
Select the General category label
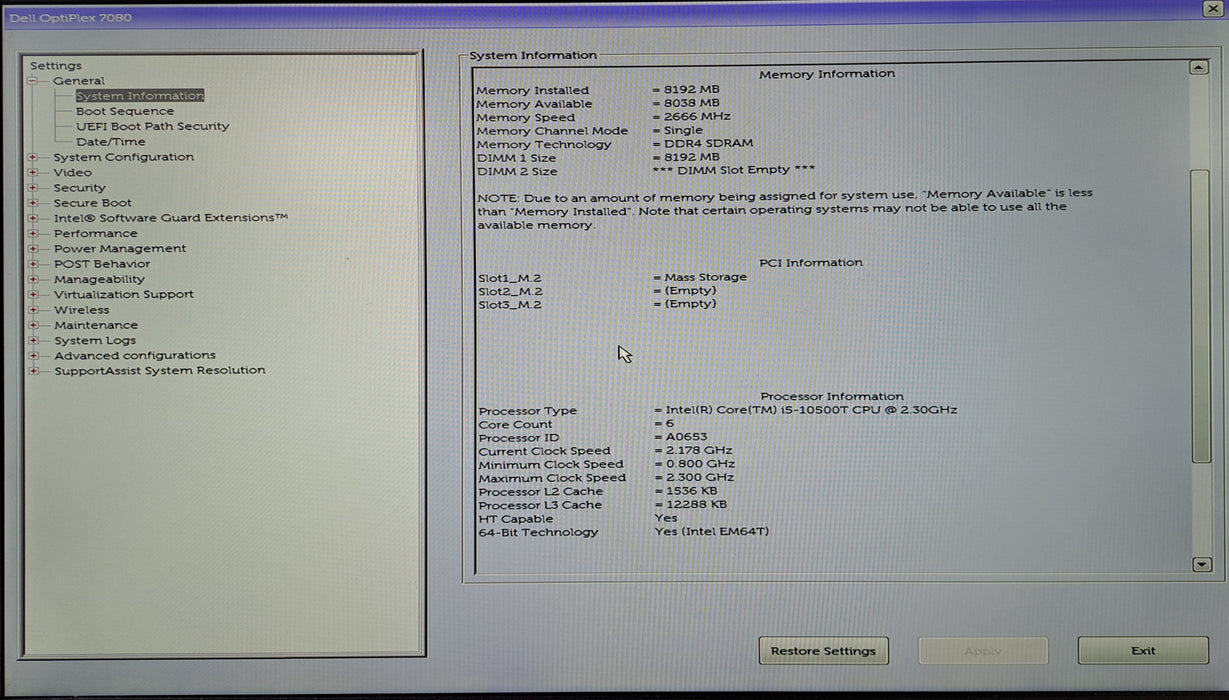pyautogui.click(x=79, y=81)
